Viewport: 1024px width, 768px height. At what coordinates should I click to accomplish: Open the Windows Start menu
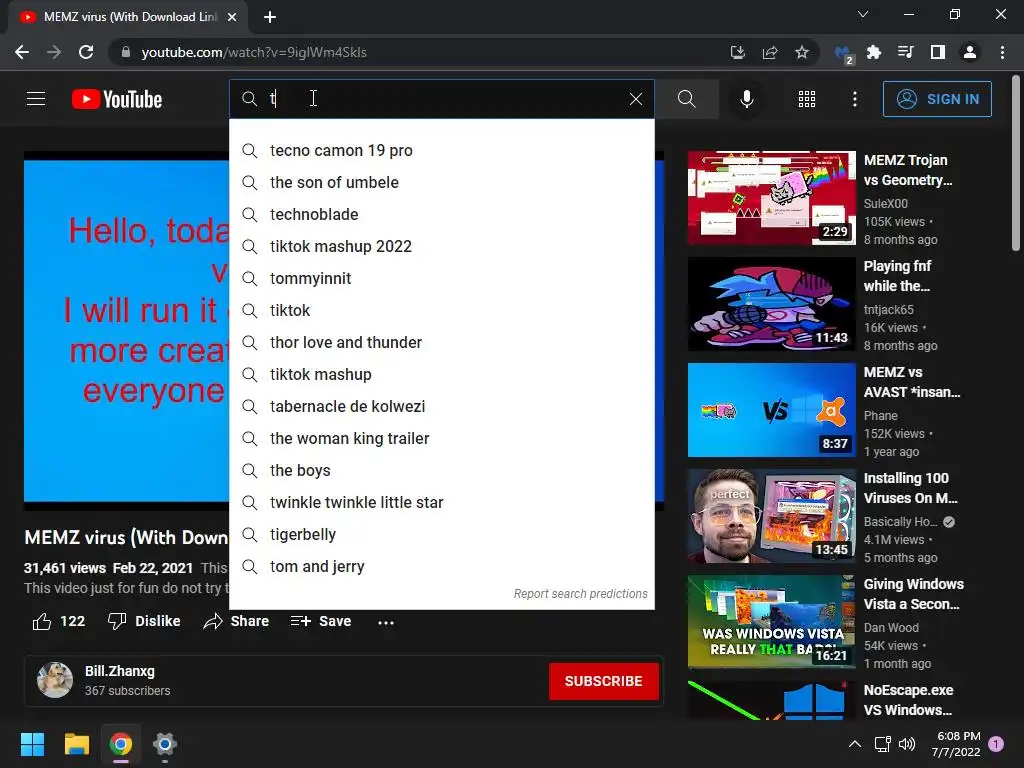(32, 744)
